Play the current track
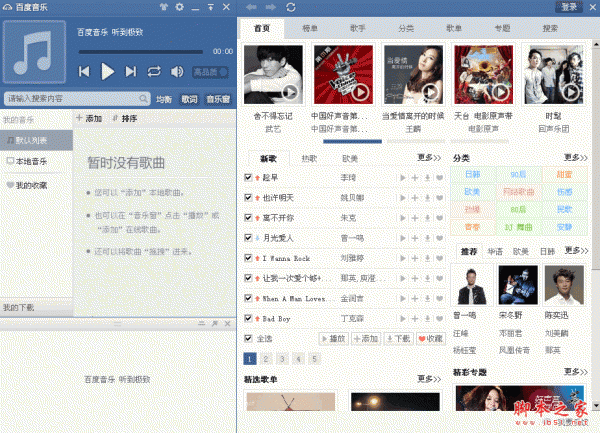Screen dimensions: 600x433 108,72
